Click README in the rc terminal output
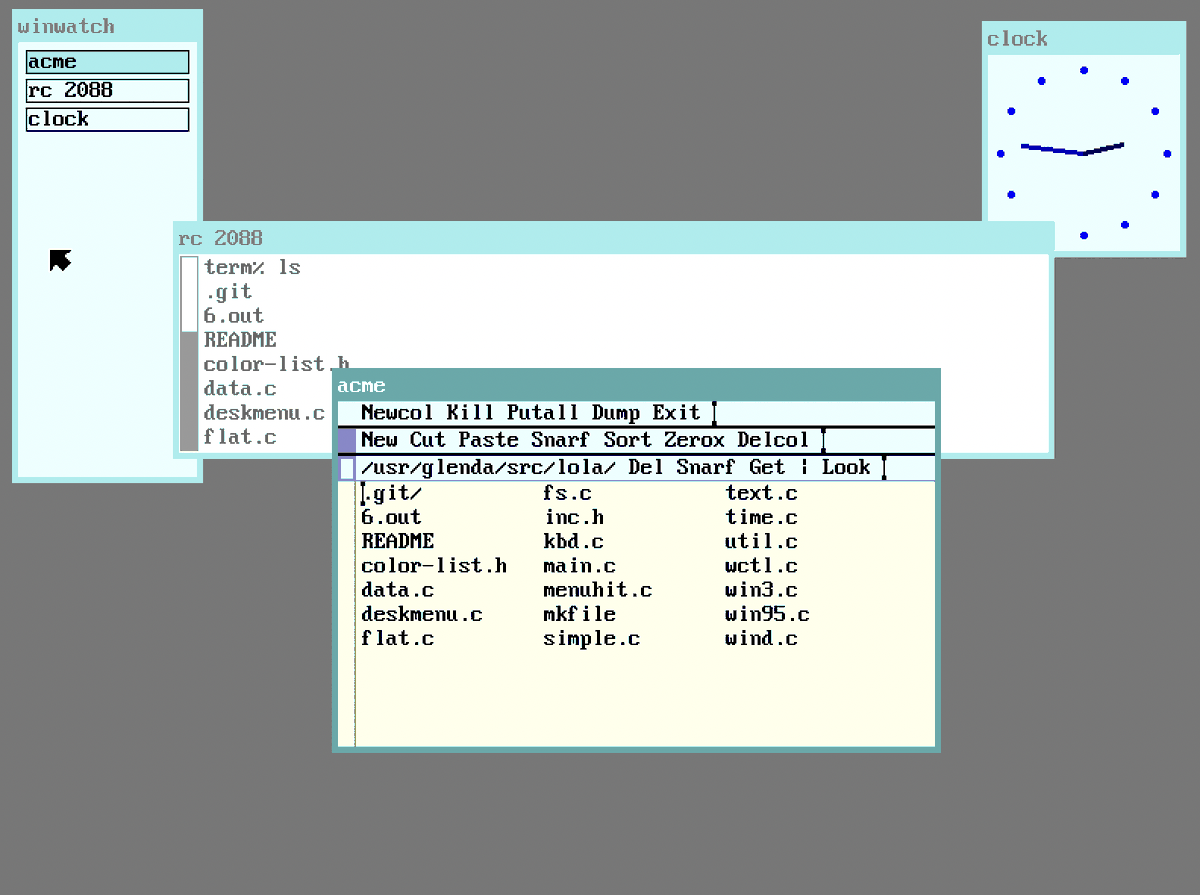 (240, 340)
